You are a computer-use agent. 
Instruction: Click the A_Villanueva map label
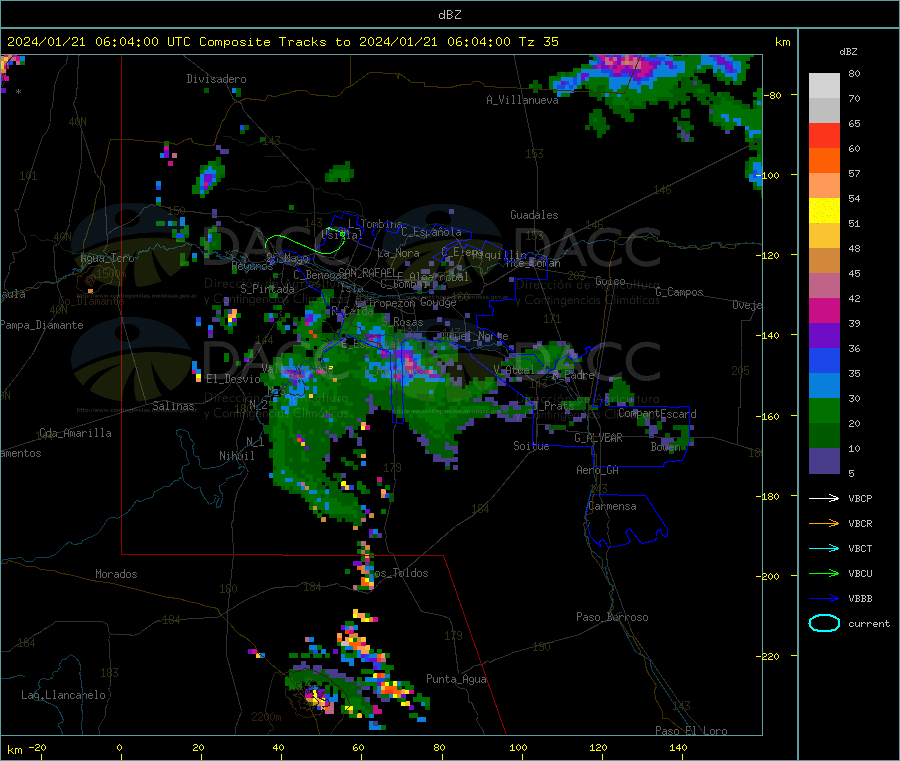coord(522,100)
